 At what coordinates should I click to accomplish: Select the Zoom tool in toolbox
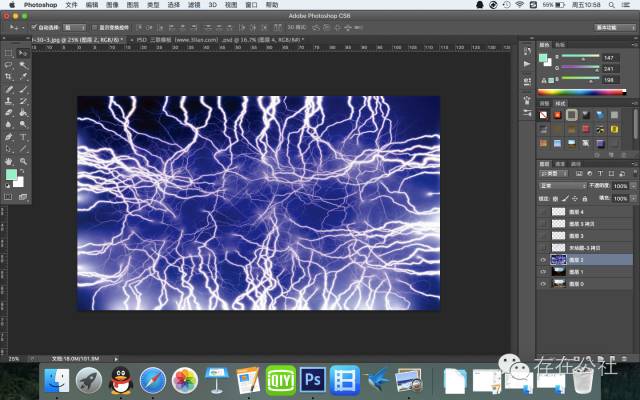[22, 160]
